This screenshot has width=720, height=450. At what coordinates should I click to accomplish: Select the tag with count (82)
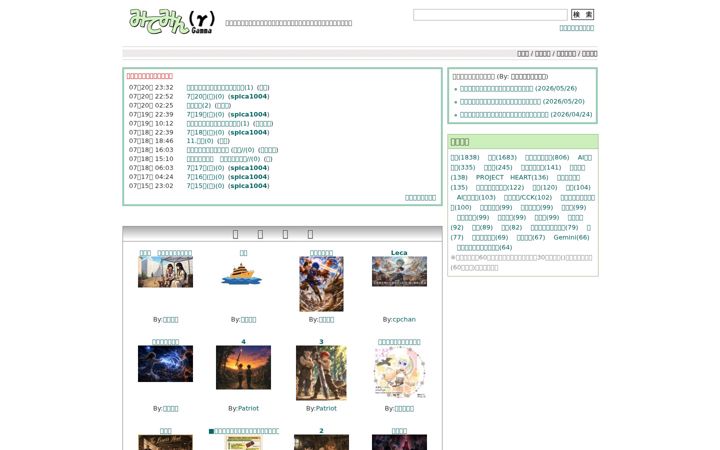[x=512, y=228]
